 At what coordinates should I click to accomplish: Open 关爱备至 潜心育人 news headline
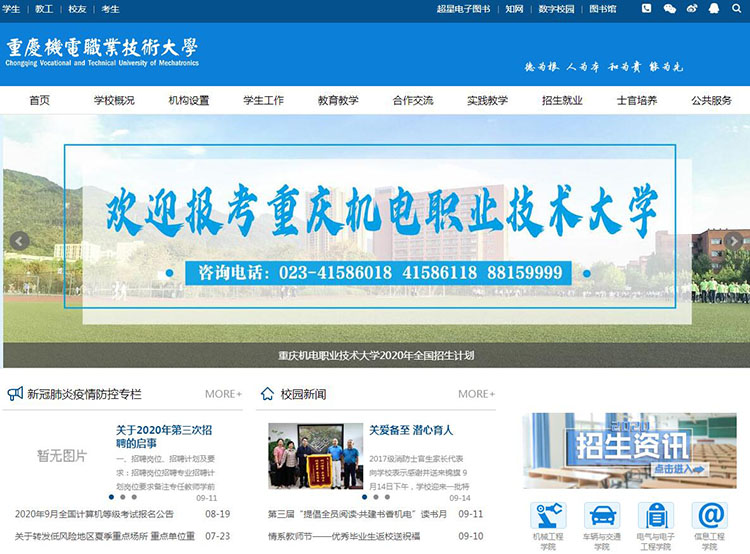(x=411, y=430)
